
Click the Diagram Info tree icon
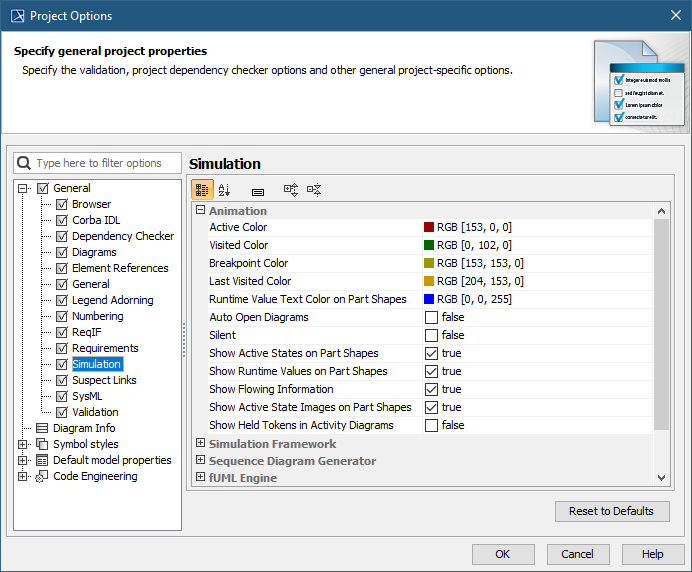[42, 428]
